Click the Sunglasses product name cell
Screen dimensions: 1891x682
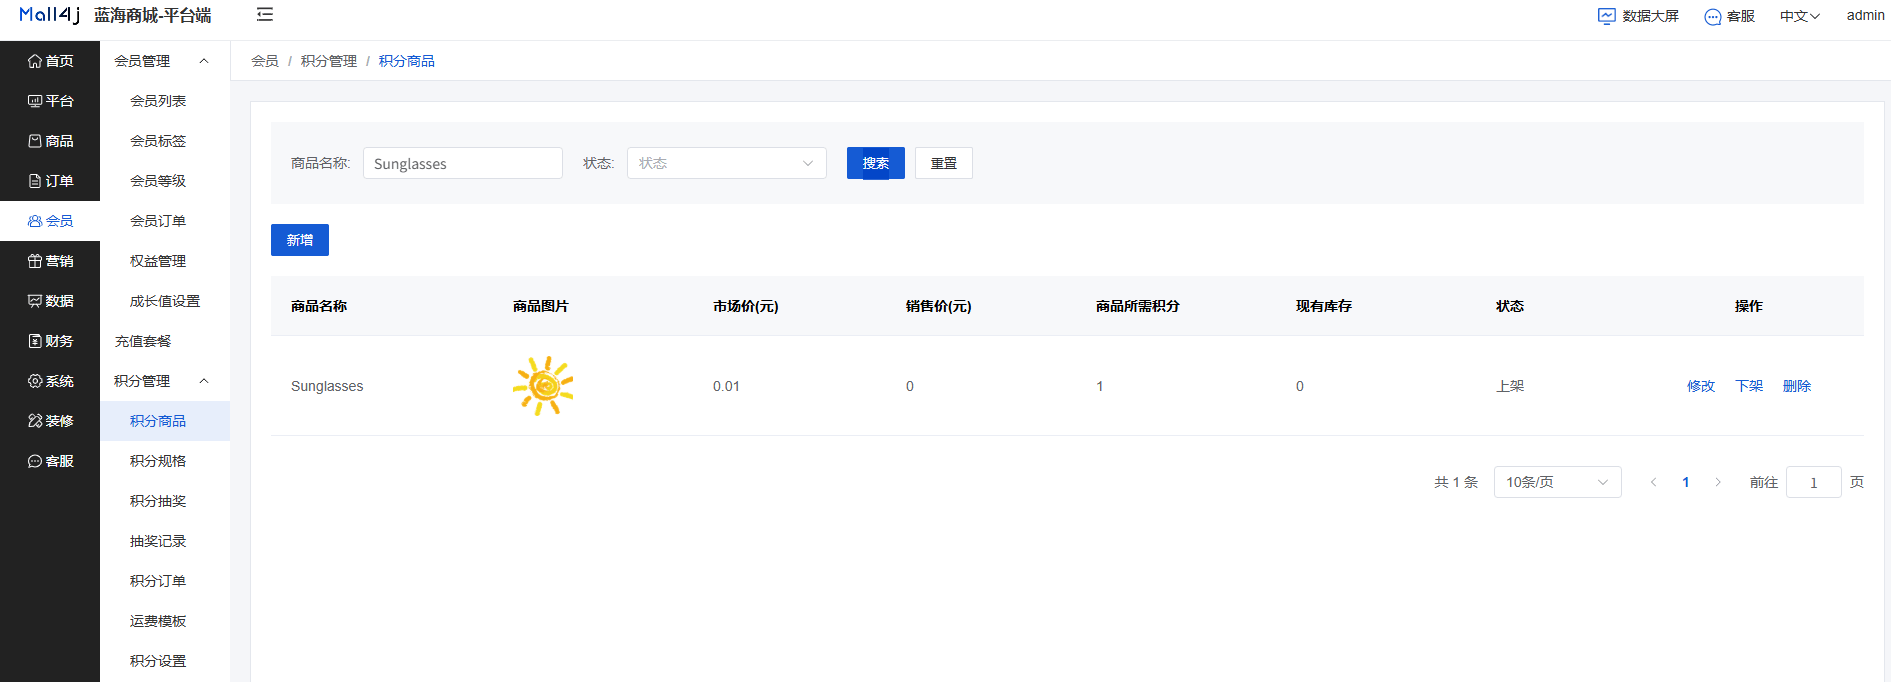327,386
